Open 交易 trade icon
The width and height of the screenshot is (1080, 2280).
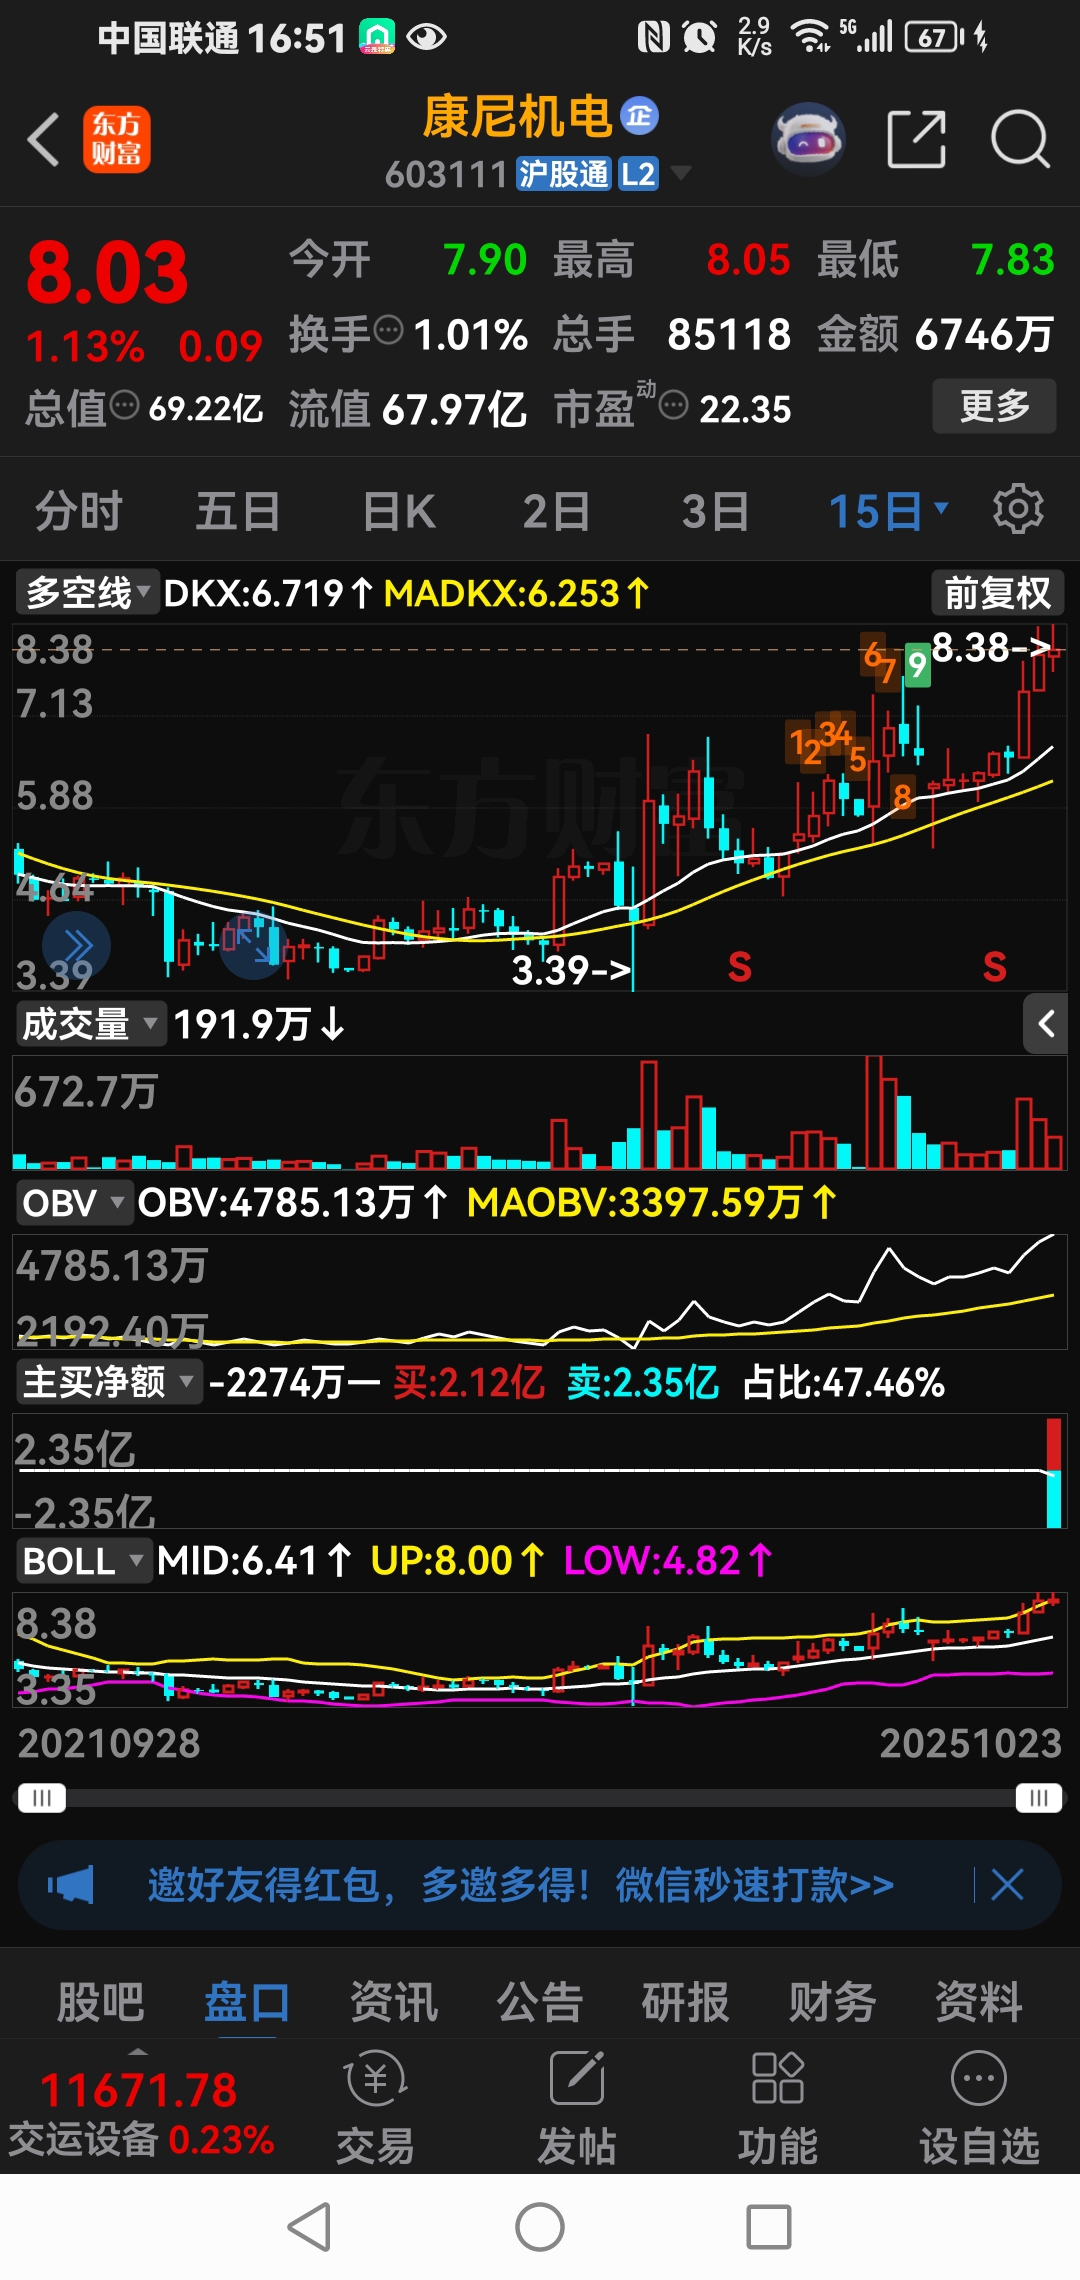375,2107
